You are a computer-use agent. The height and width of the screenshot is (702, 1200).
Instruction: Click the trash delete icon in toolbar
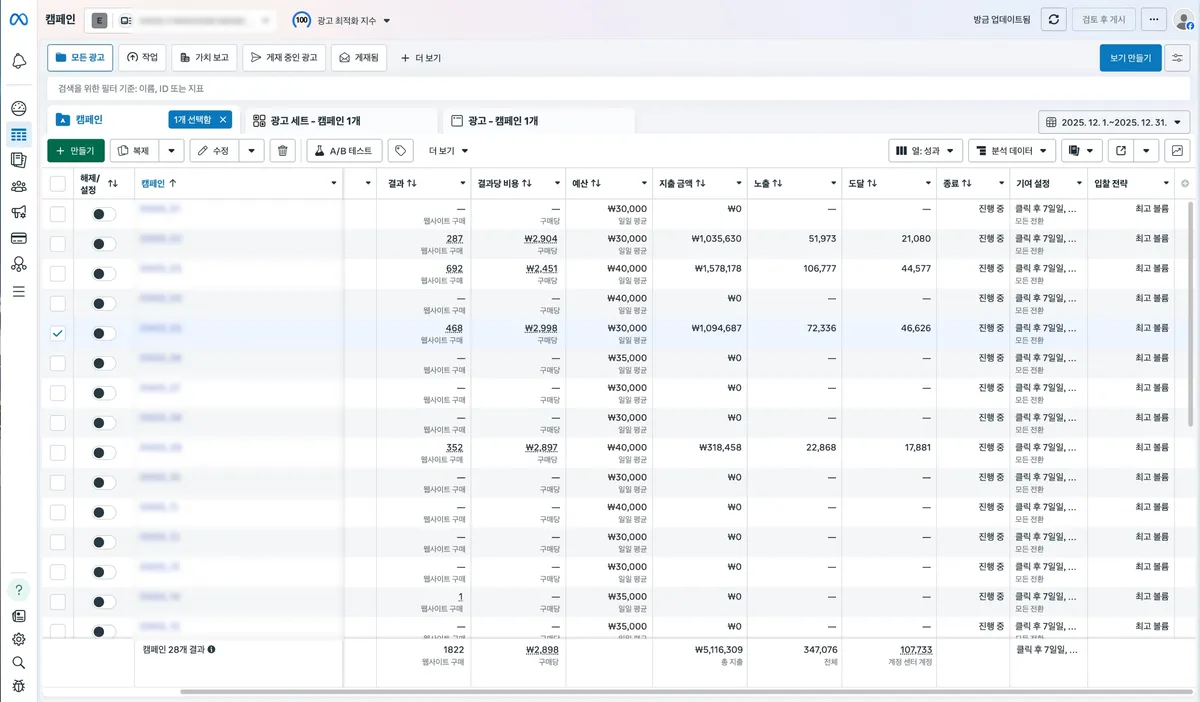pos(283,151)
